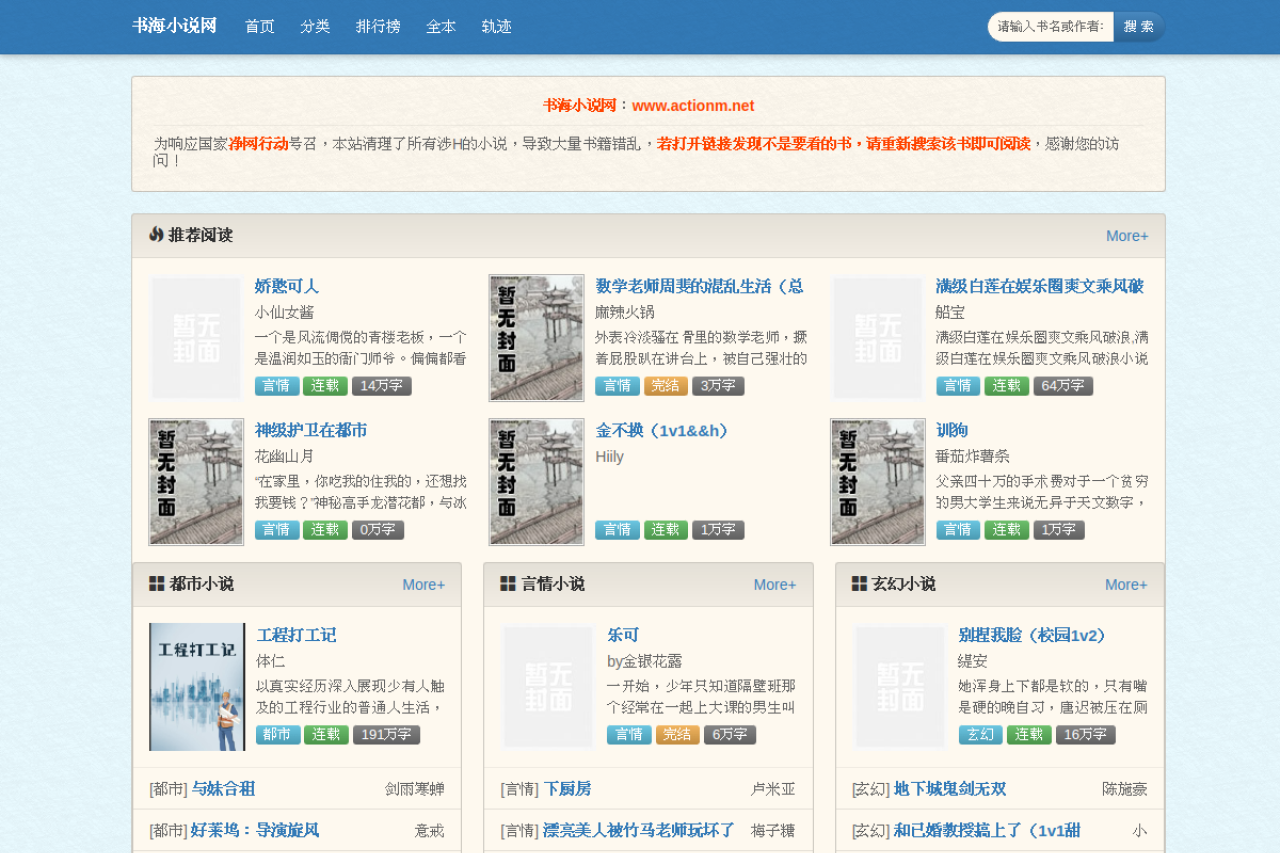Click More+ in 推荐阅读 header
1280x853 pixels.
point(1127,236)
